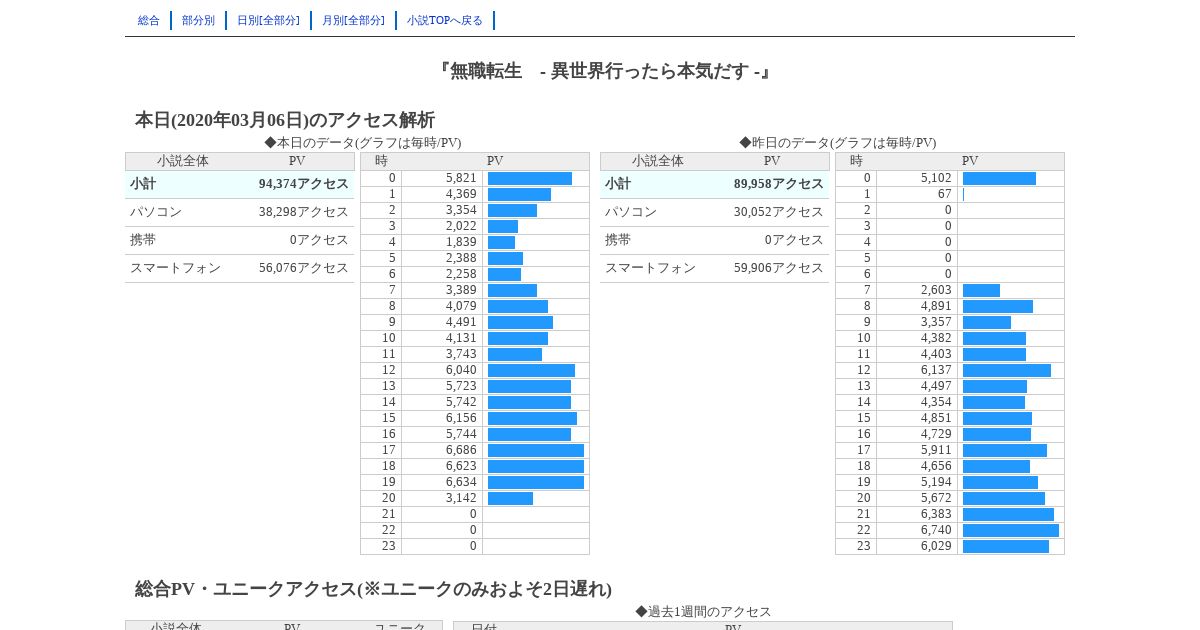This screenshot has width=1200, height=630.
Task: Open the 日別[全部分] link
Action: [268, 20]
